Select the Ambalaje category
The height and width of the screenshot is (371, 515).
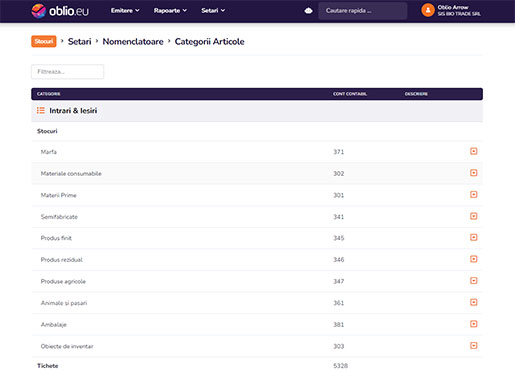click(x=257, y=325)
